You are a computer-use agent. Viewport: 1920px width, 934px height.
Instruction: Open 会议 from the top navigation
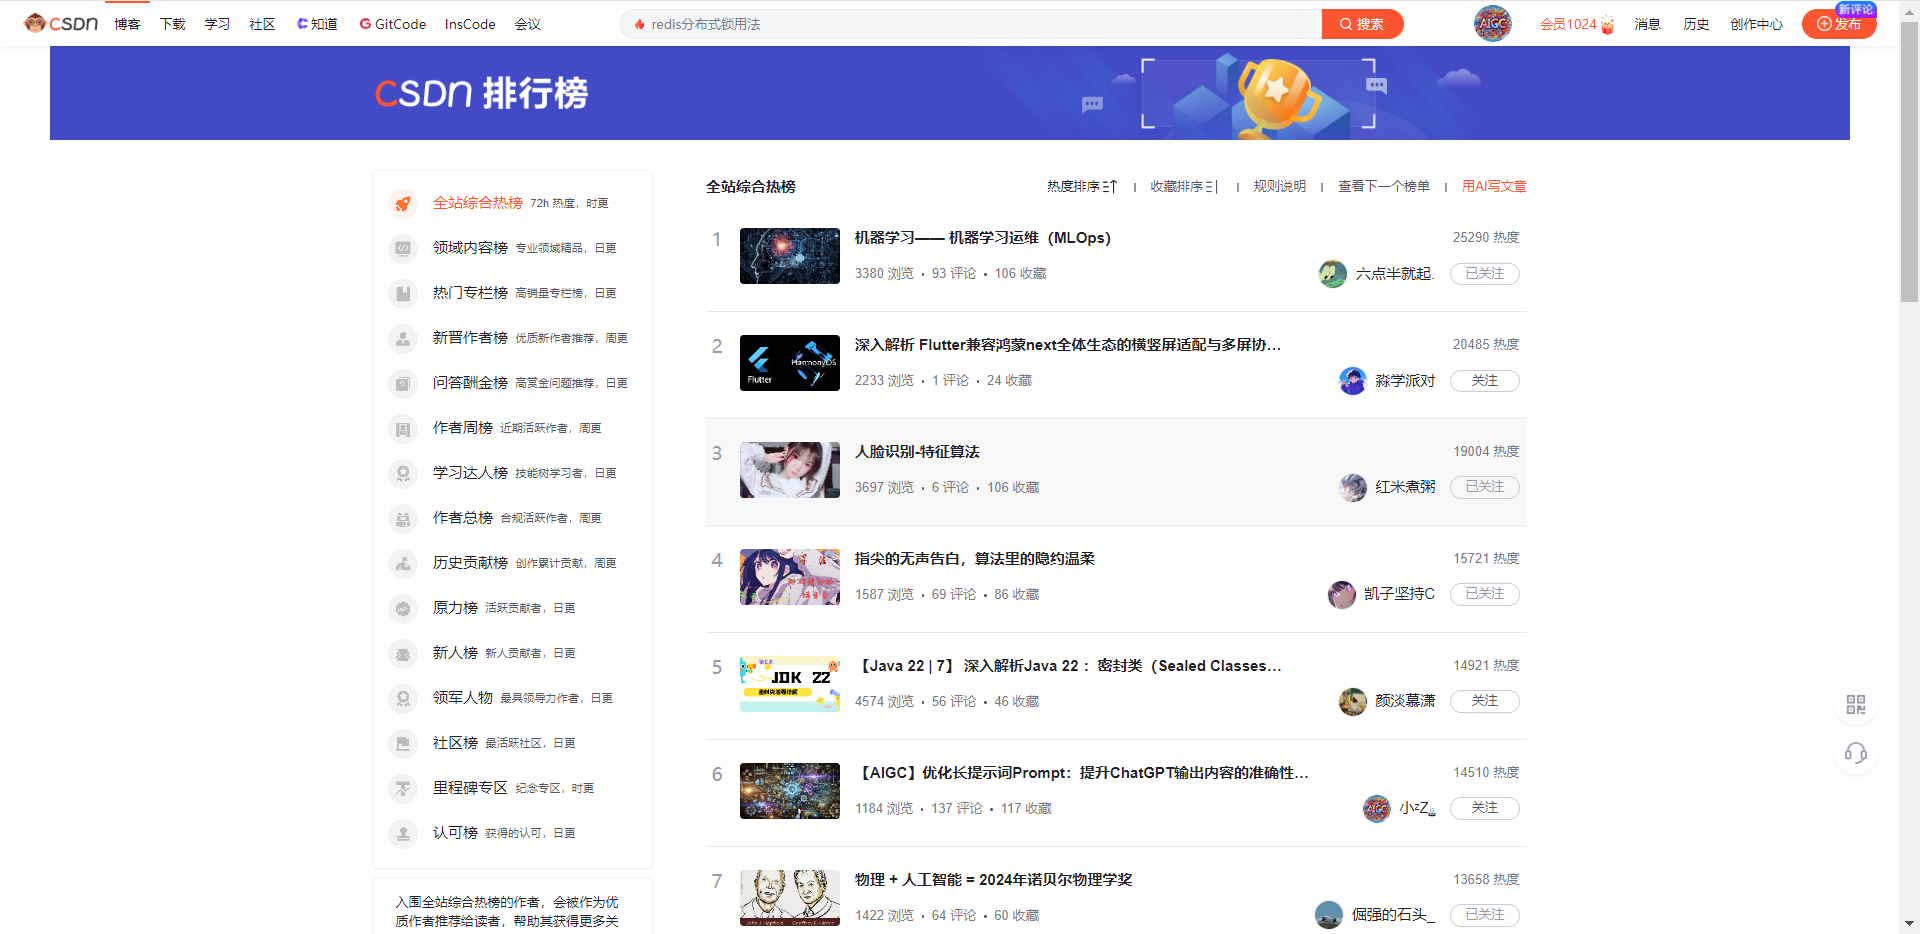point(528,24)
